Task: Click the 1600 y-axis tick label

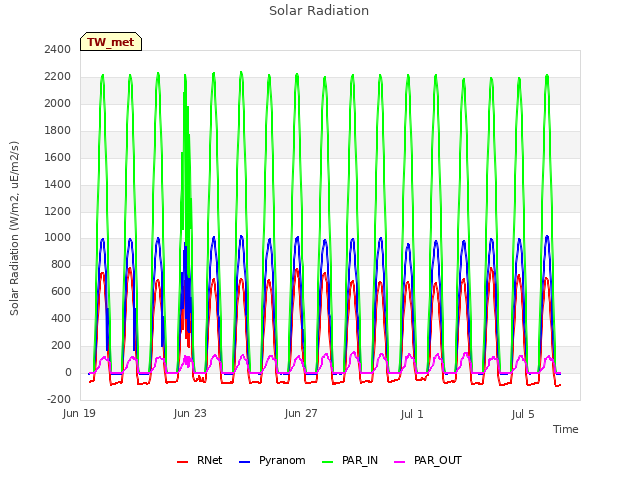Action: (58, 158)
